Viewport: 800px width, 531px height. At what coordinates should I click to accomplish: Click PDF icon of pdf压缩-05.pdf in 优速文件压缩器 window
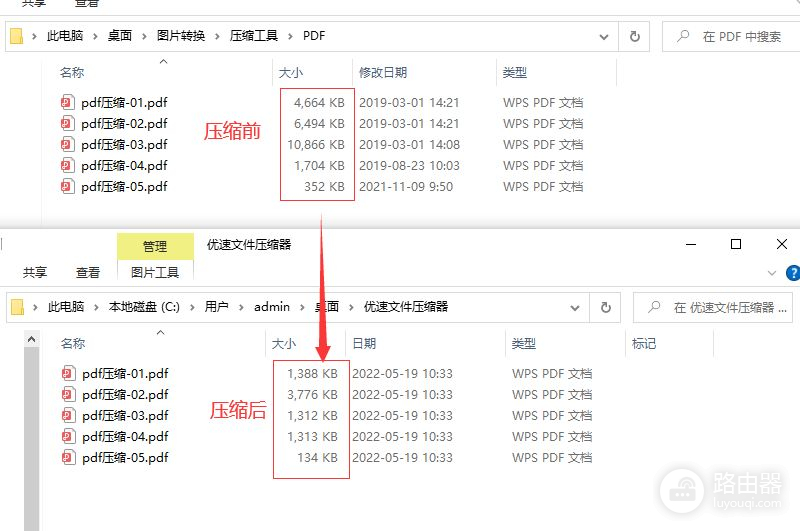(x=69, y=457)
